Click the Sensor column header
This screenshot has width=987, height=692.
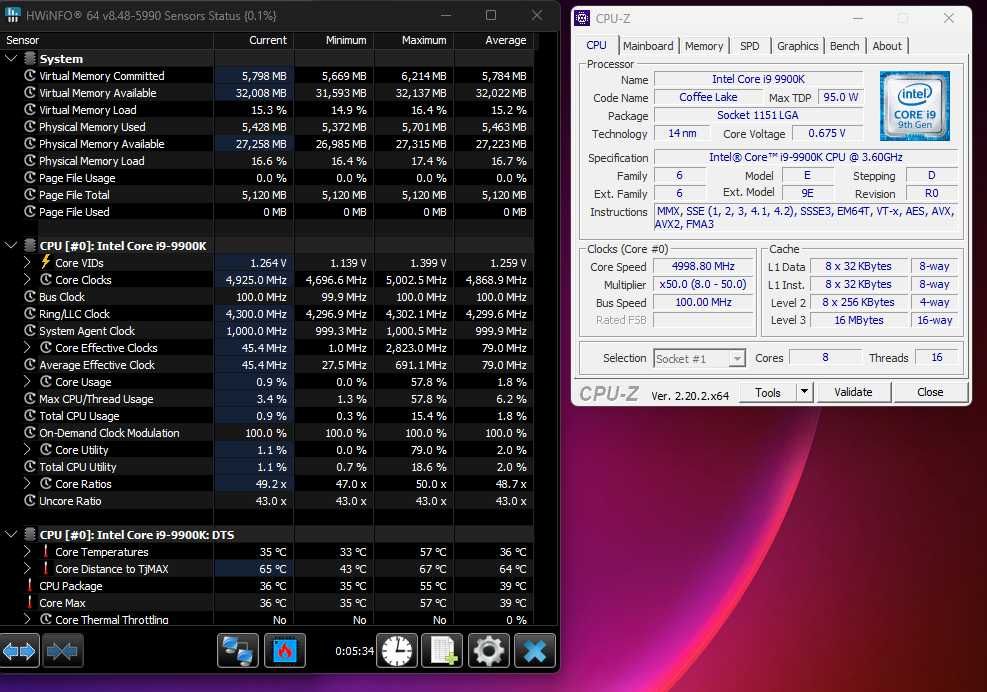pyautogui.click(x=106, y=40)
